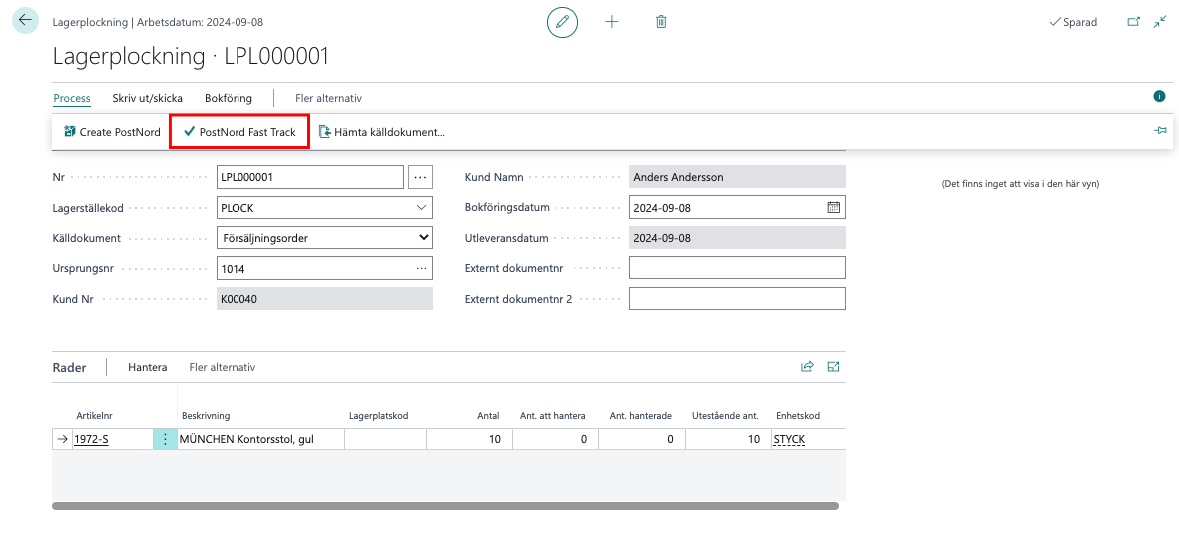This screenshot has height=550, width=1179.
Task: Click the trash can delete icon
Action: [x=661, y=22]
